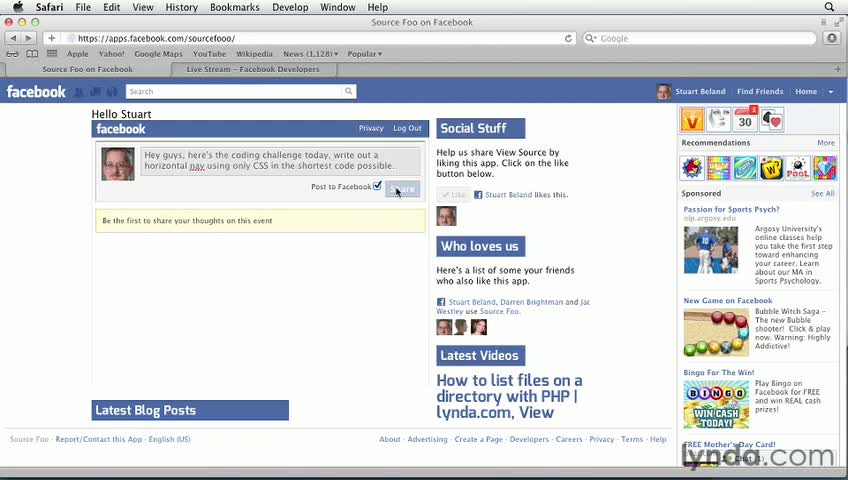The height and width of the screenshot is (480, 848).
Task: Select the Source Foo on Facebook tab
Action: 88,69
